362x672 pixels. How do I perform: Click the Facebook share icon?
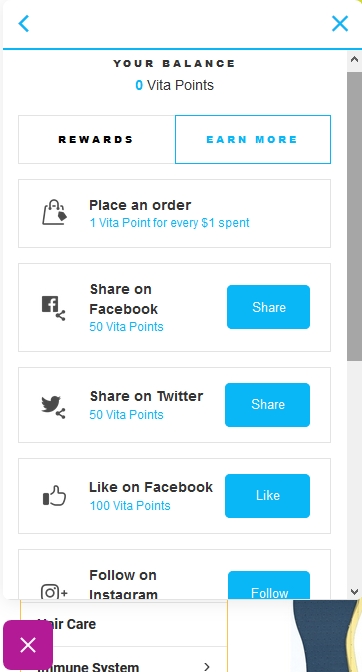(x=54, y=308)
